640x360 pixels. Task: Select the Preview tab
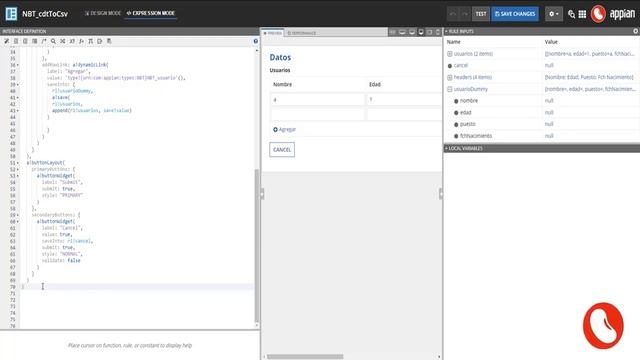[273, 33]
